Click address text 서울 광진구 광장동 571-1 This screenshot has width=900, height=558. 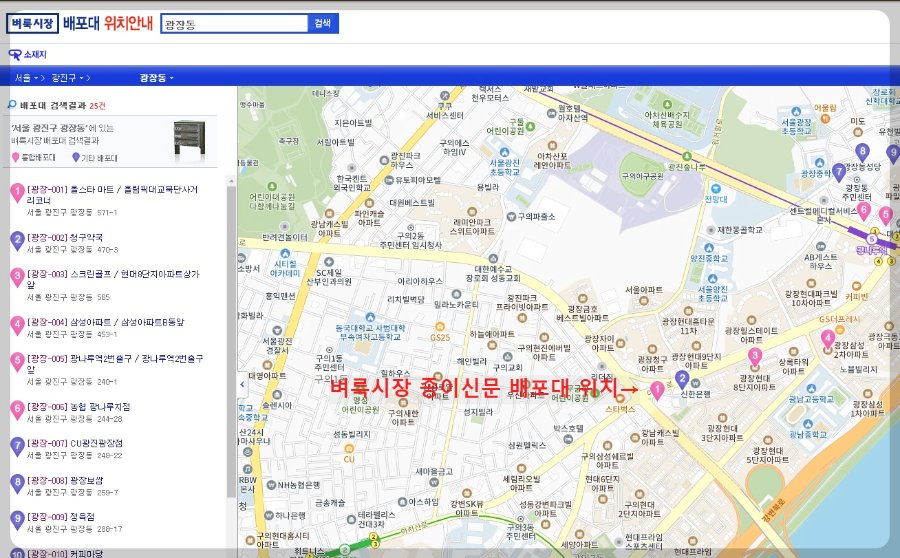coord(72,212)
